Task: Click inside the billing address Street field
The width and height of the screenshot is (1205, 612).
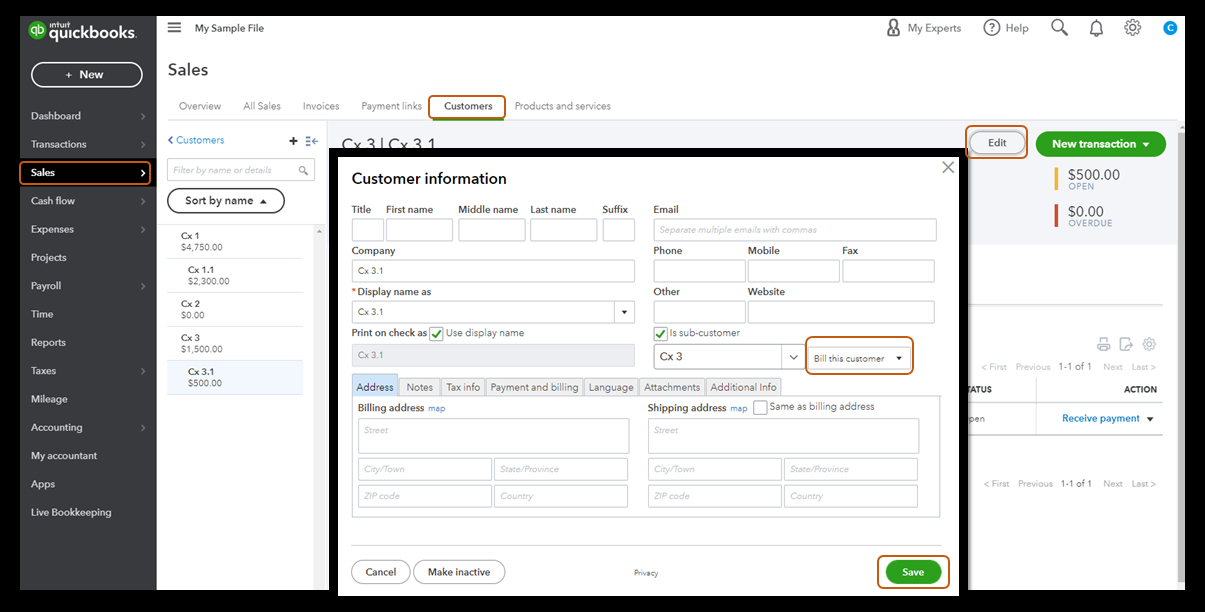Action: tap(492, 435)
